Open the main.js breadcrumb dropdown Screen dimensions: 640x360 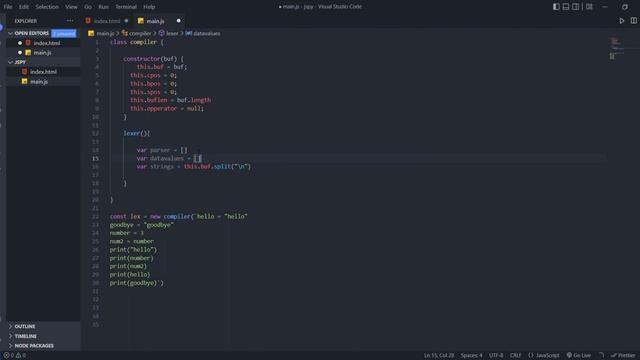105,33
